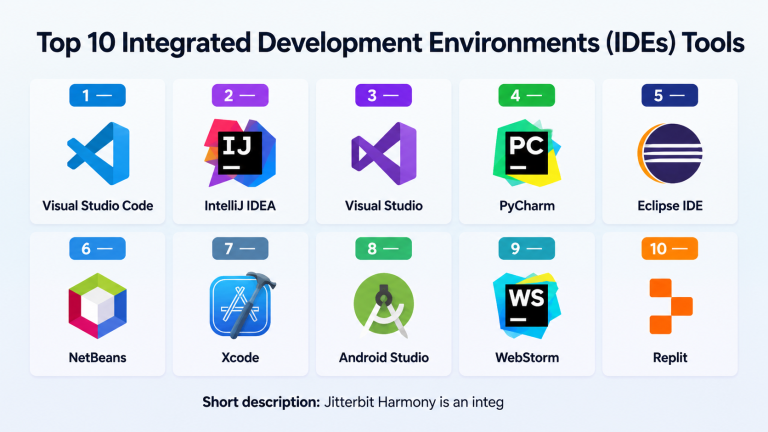Image resolution: width=768 pixels, height=432 pixels.
Task: Click the "Short description:" bold label
Action: coord(261,402)
